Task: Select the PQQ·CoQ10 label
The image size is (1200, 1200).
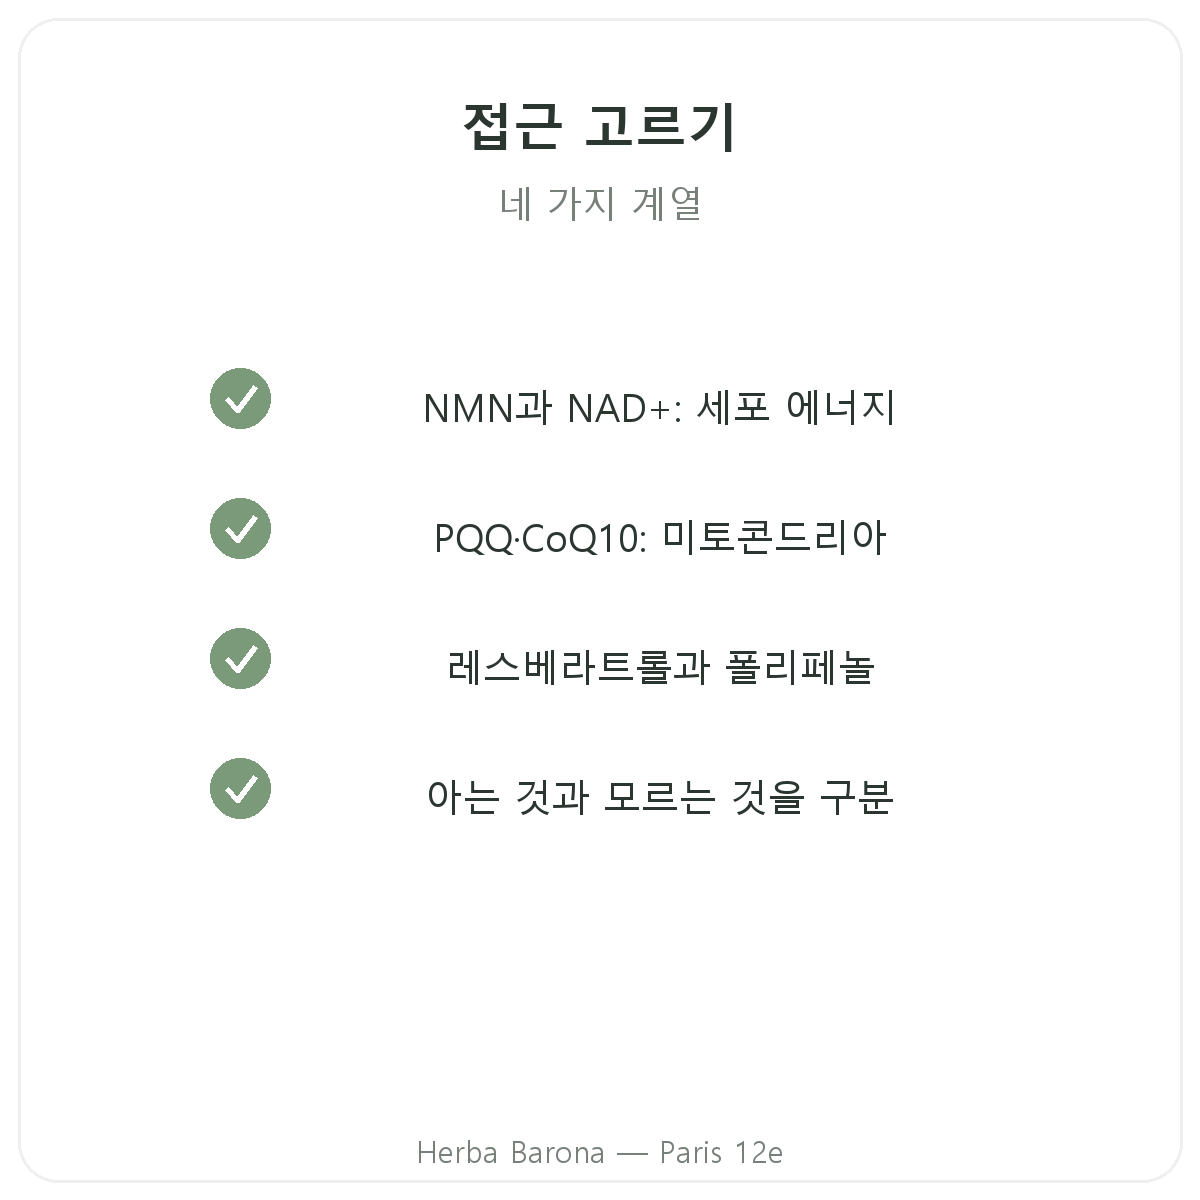Action: (541, 539)
